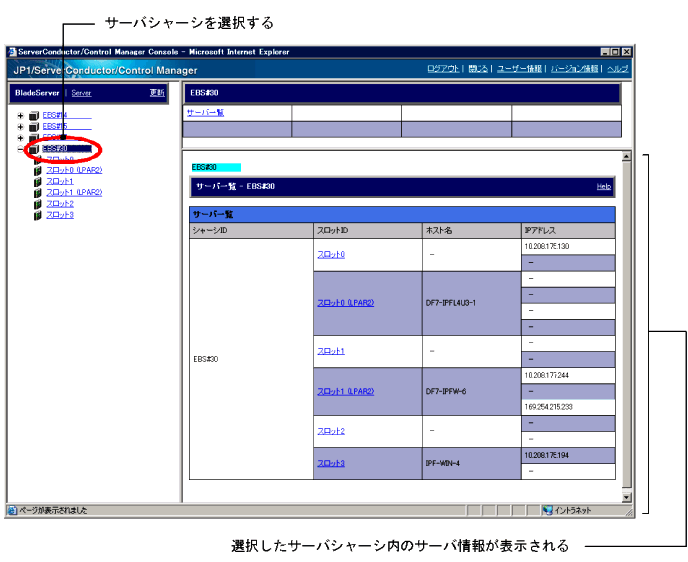This screenshot has height=562, width=688.
Task: Click スロット3 link in the server table
Action: click(x=331, y=463)
